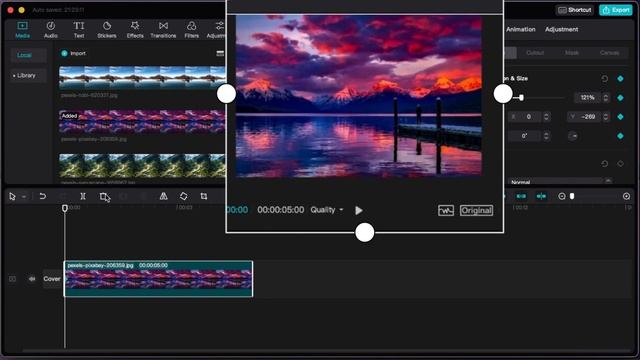Open the Canvas sub-tab
This screenshot has width=640, height=360.
point(609,53)
